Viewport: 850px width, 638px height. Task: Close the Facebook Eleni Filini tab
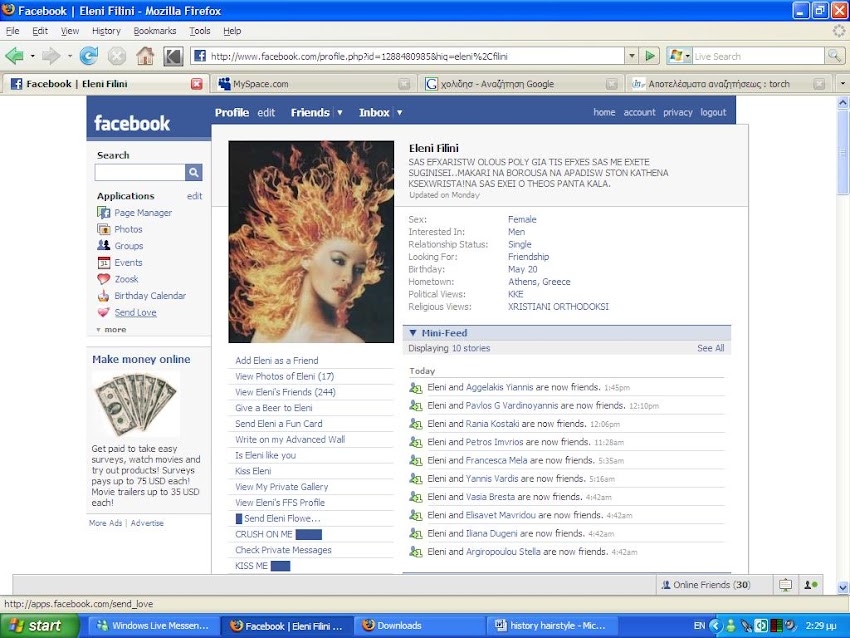pos(197,84)
